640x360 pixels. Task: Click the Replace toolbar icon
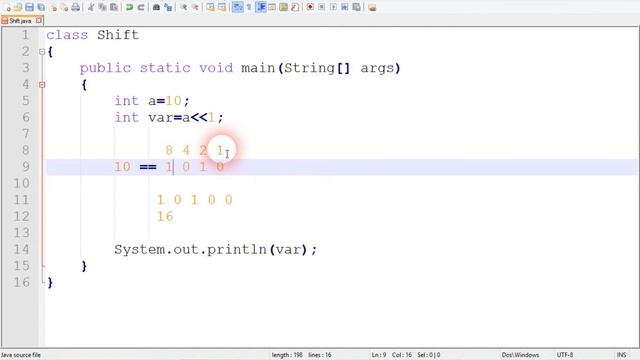168,7
